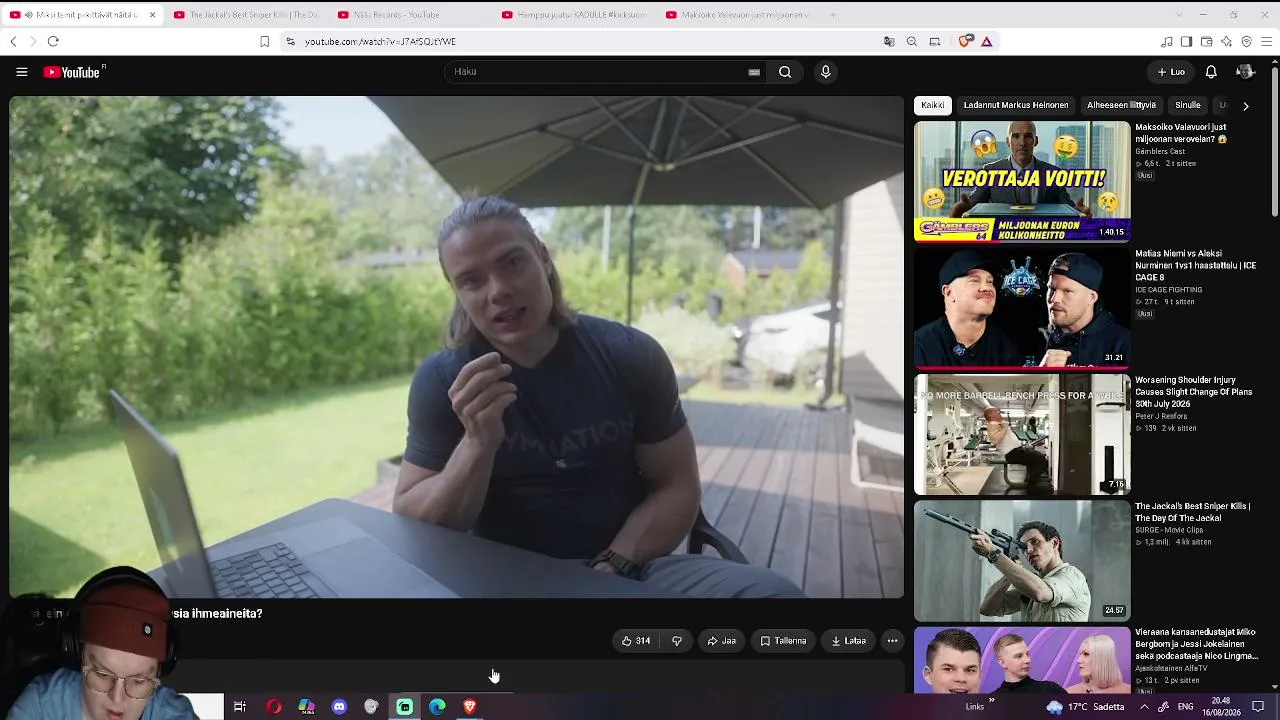Start voice search with the microphone icon
The width and height of the screenshot is (1280, 720).
(825, 72)
